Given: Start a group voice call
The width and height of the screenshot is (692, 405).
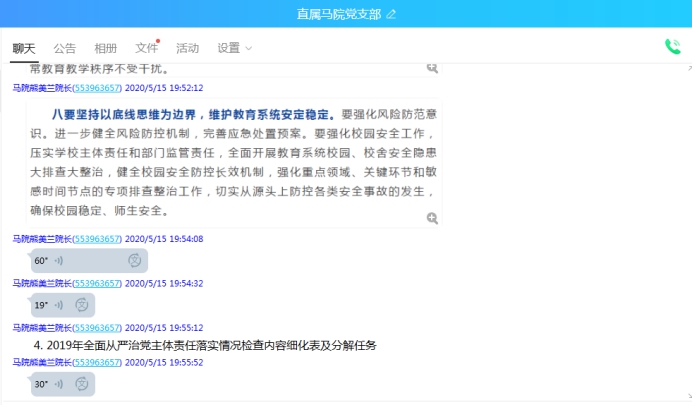Looking at the screenshot, I should (672, 47).
